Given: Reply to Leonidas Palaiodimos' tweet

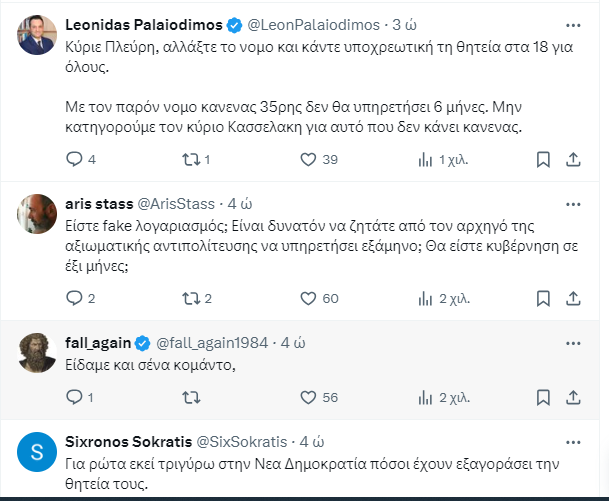Looking at the screenshot, I should click(74, 159).
